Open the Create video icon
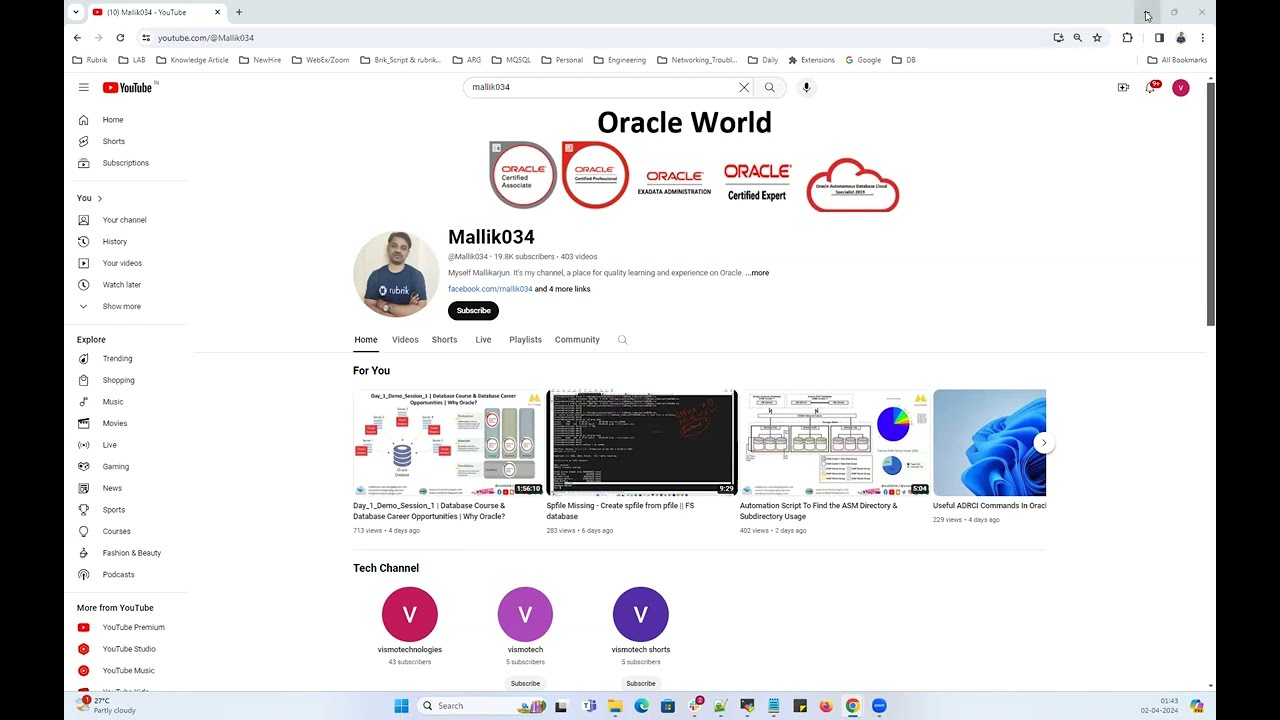The image size is (1280, 720). pyautogui.click(x=1123, y=88)
